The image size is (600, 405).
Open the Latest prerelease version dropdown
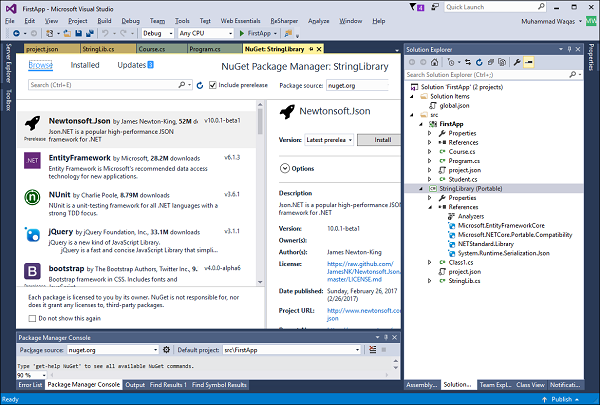tap(329, 140)
